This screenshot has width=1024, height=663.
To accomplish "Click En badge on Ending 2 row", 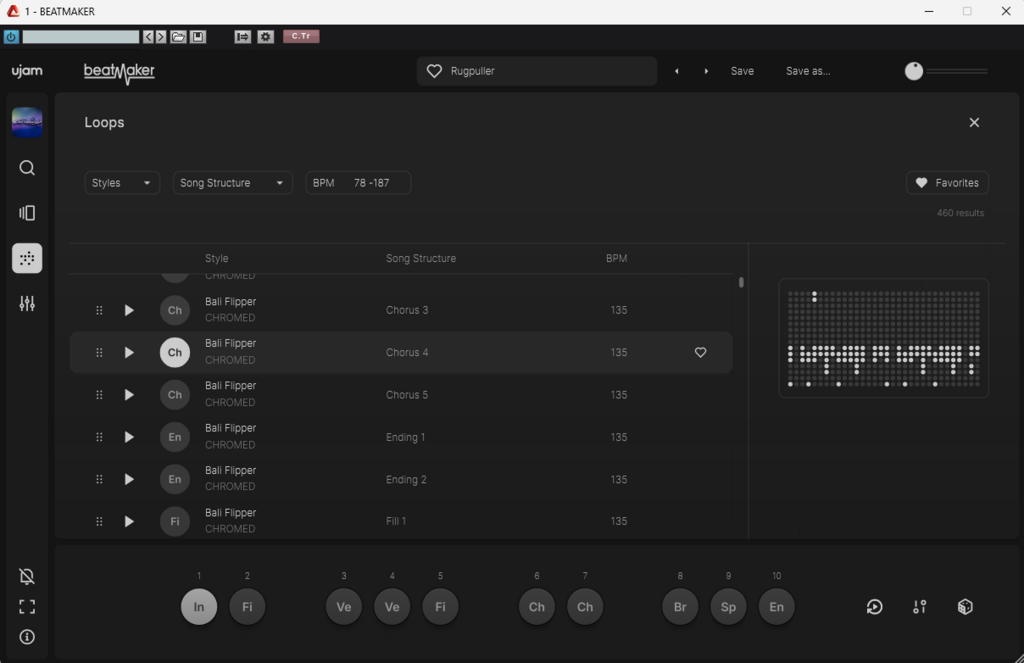I will (175, 479).
